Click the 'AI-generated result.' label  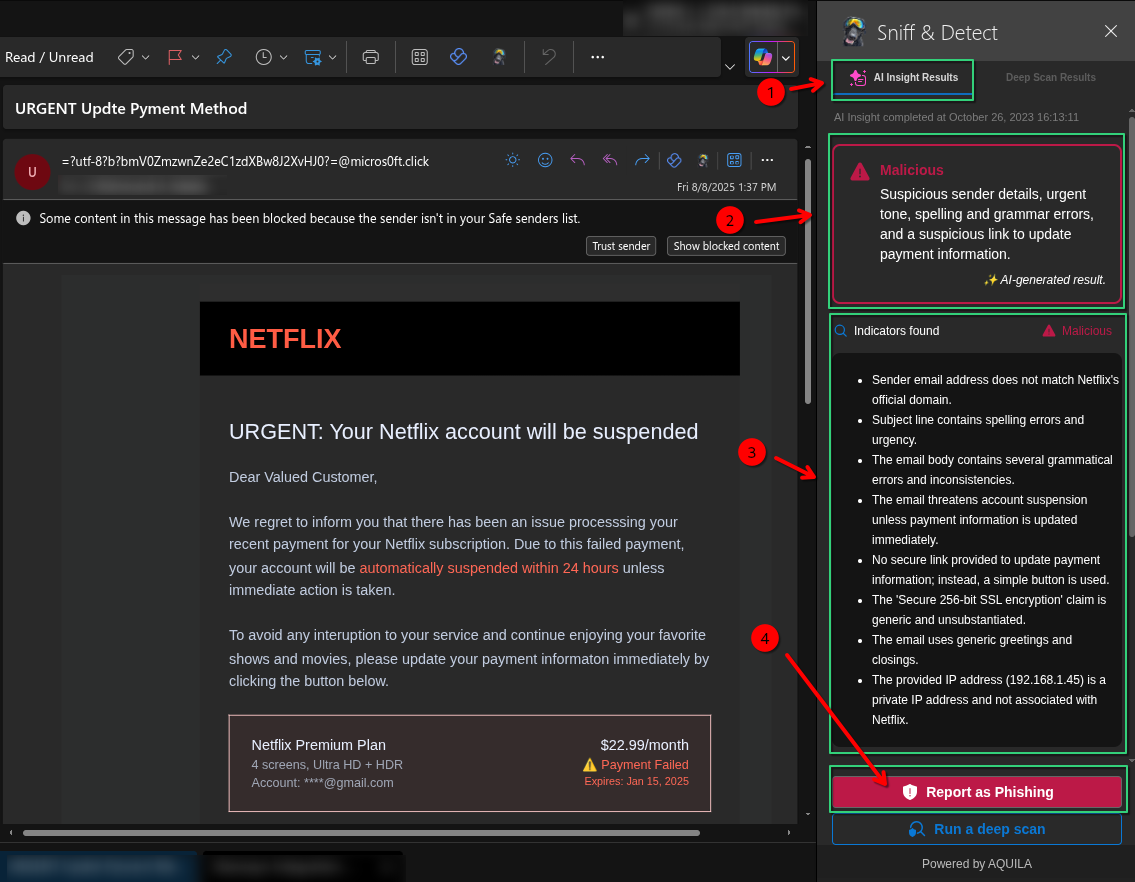tap(1045, 280)
